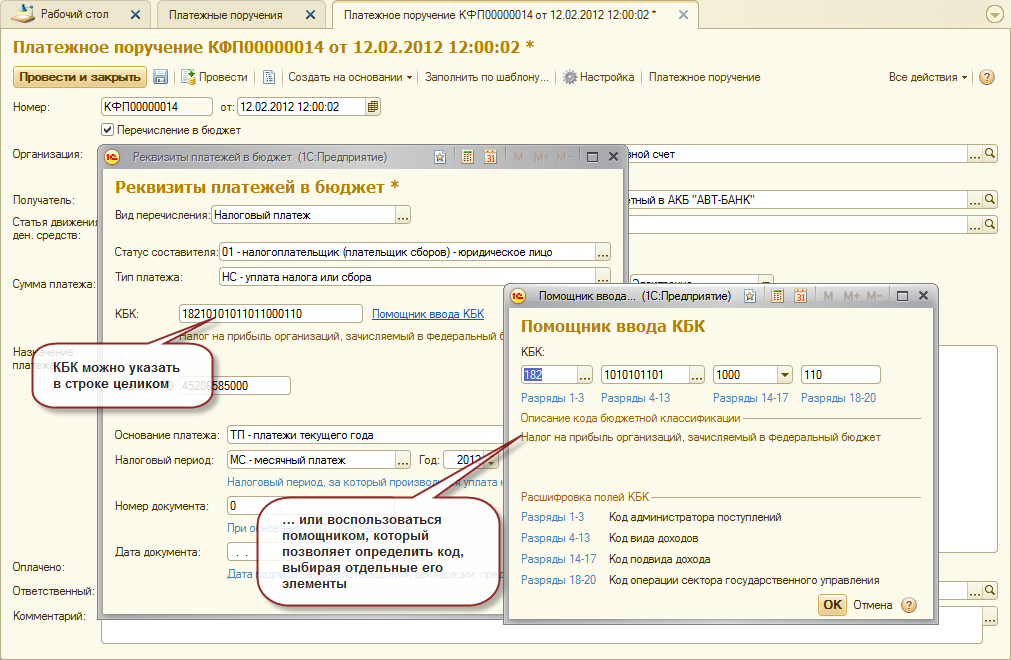Open selection for KBK digits 1-3 field
Viewport: 1011px width, 660px height.
[x=584, y=374]
